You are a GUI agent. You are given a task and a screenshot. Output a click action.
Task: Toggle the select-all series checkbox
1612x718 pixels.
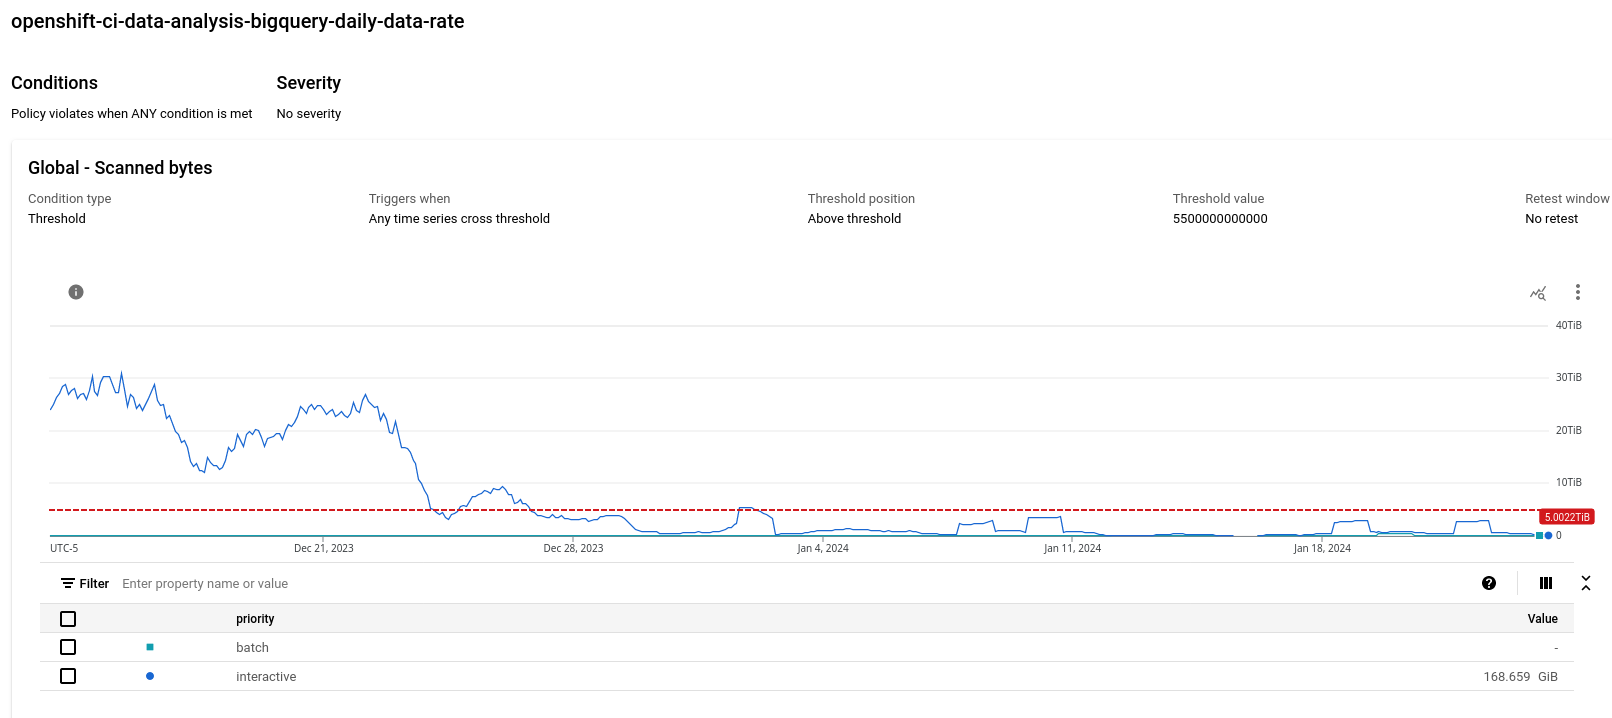point(68,619)
